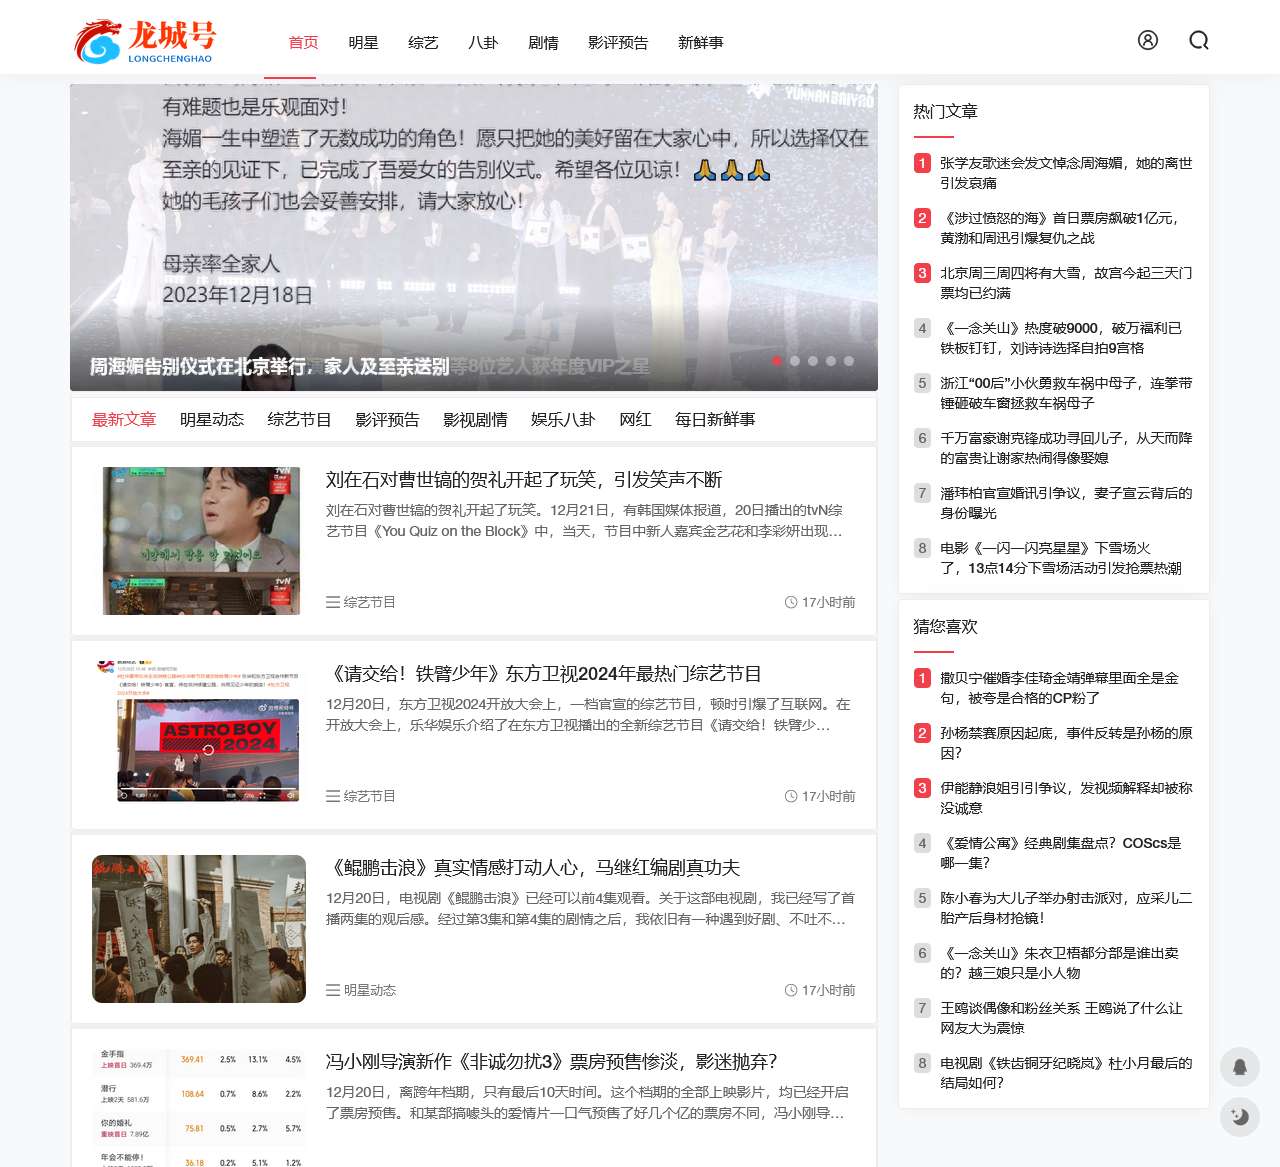
Task: Select the first carousel dot
Action: click(777, 361)
